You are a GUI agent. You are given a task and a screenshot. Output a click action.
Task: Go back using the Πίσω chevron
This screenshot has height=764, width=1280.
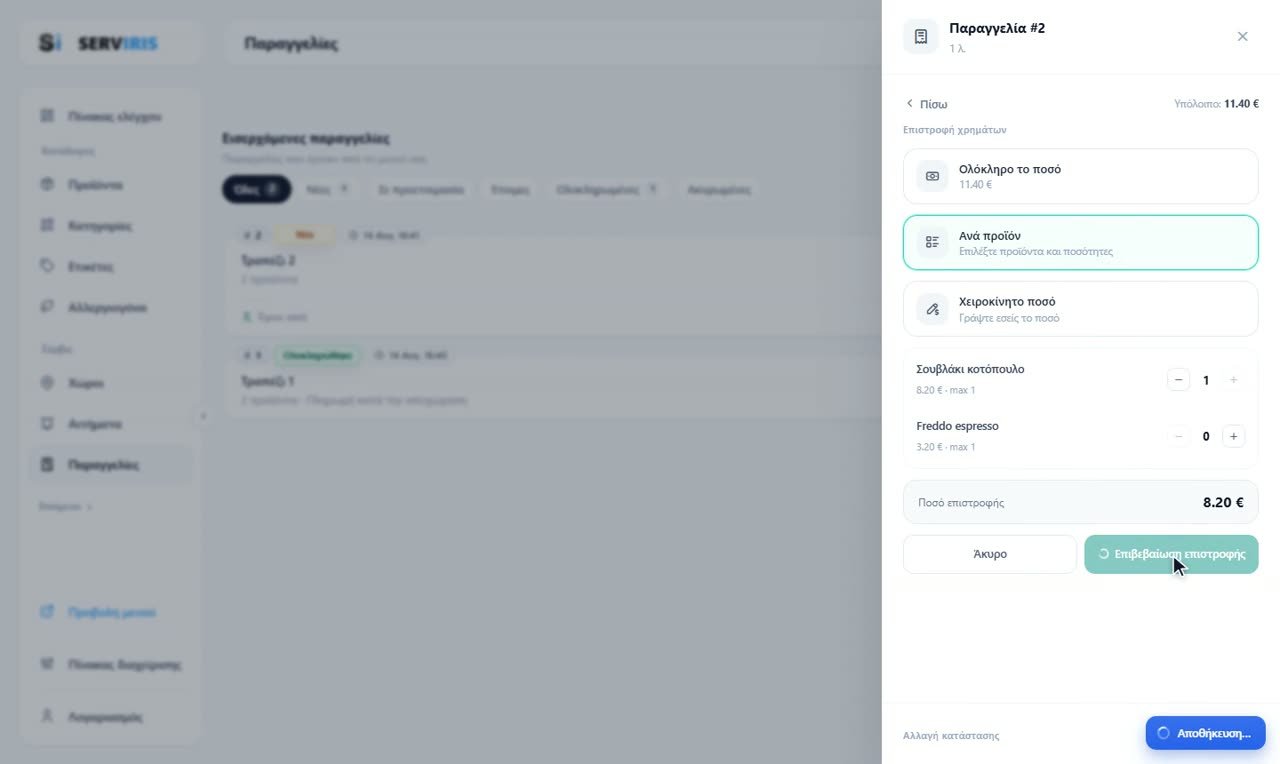[x=926, y=104]
